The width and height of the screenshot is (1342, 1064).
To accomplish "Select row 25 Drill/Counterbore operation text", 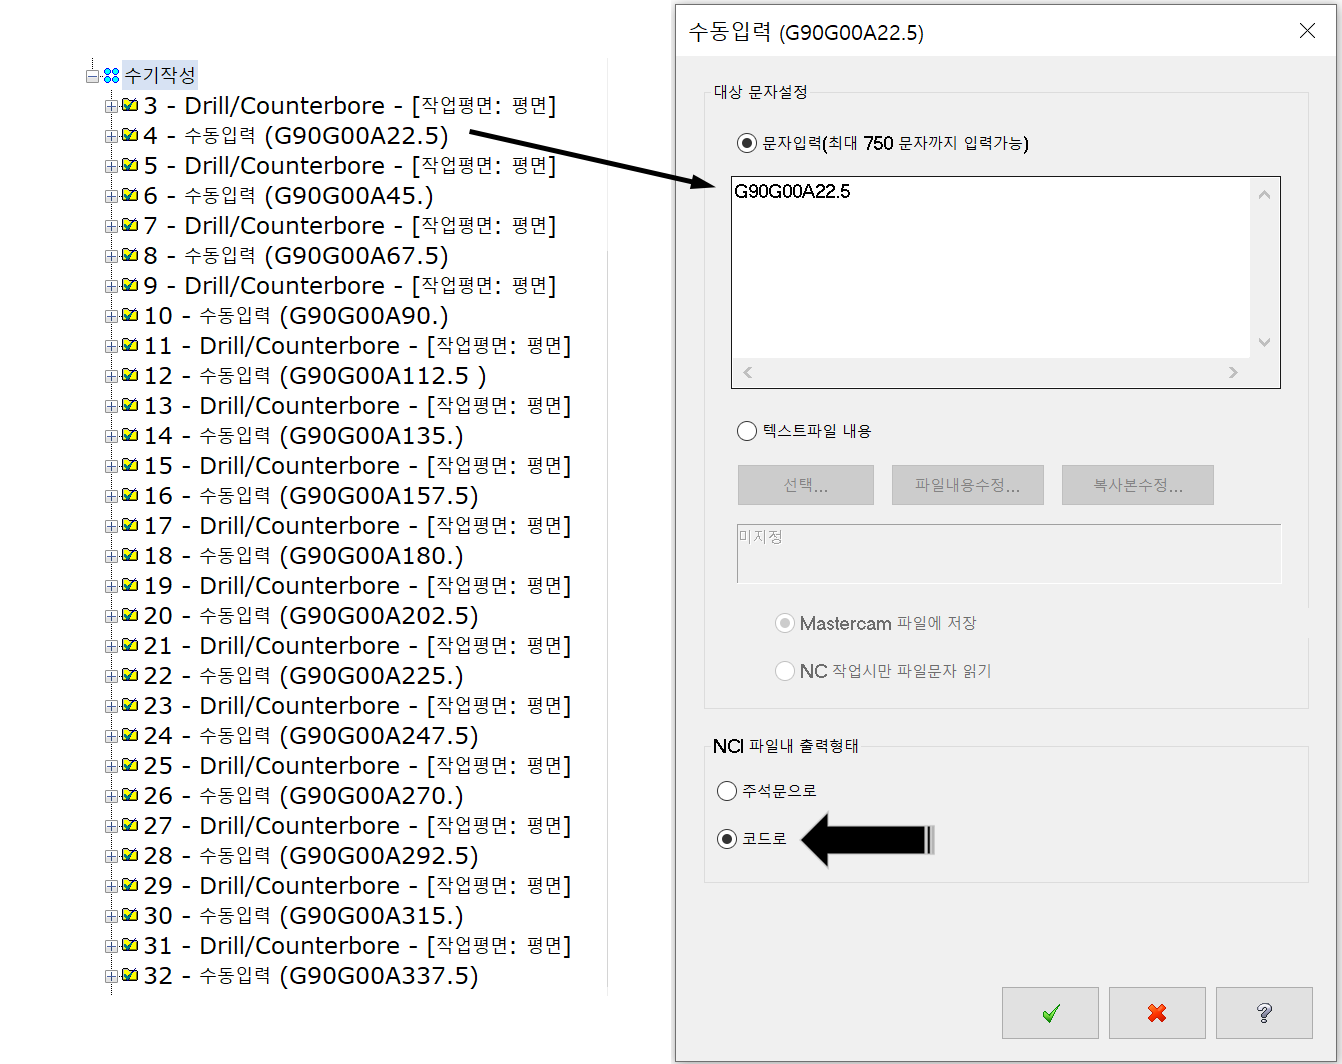I will pos(357,765).
